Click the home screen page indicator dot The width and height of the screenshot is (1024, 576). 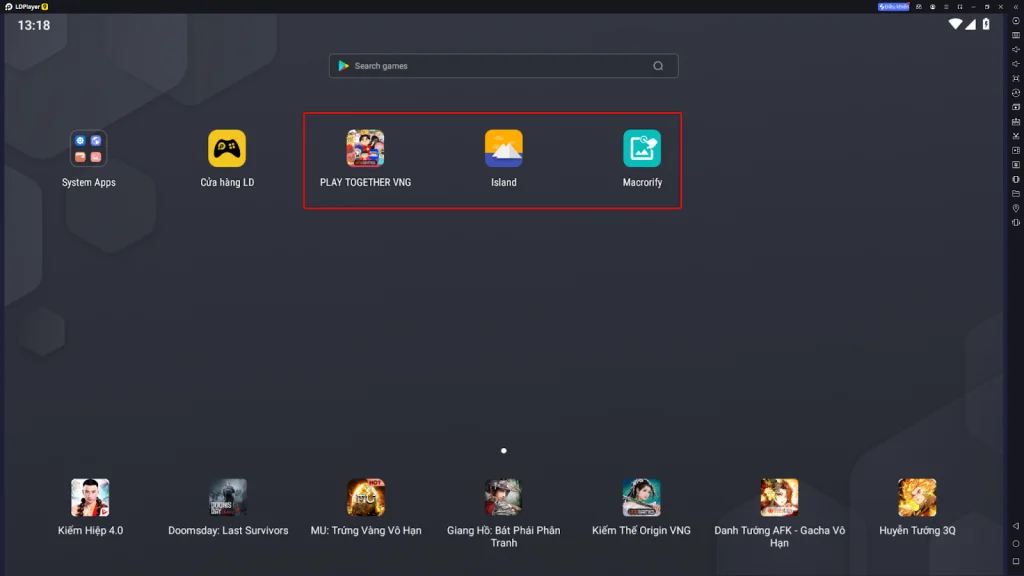pyautogui.click(x=504, y=451)
